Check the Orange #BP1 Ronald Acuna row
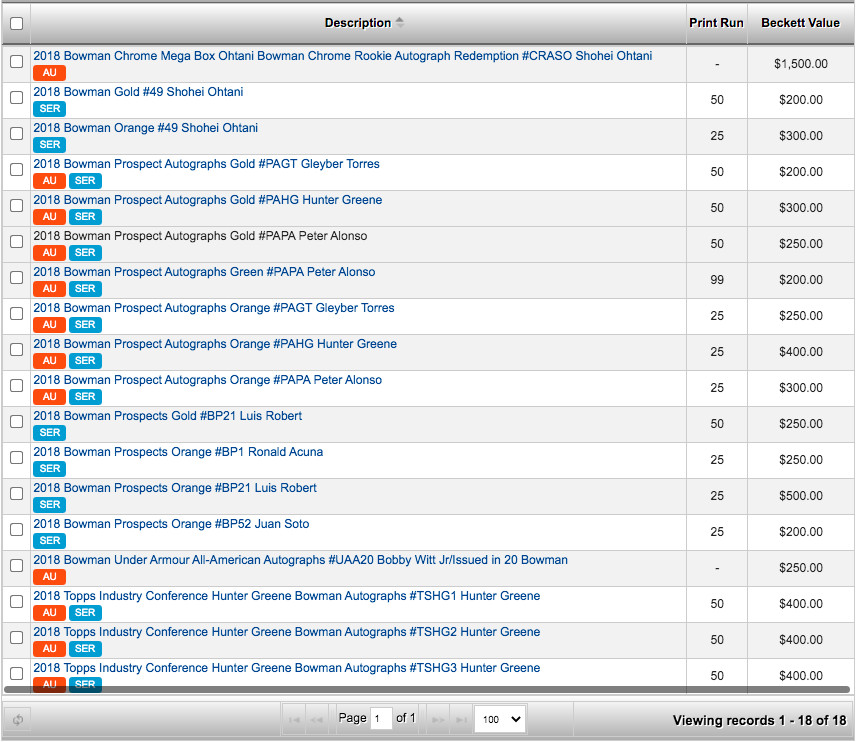Image resolution: width=857 pixels, height=742 pixels. [16, 457]
